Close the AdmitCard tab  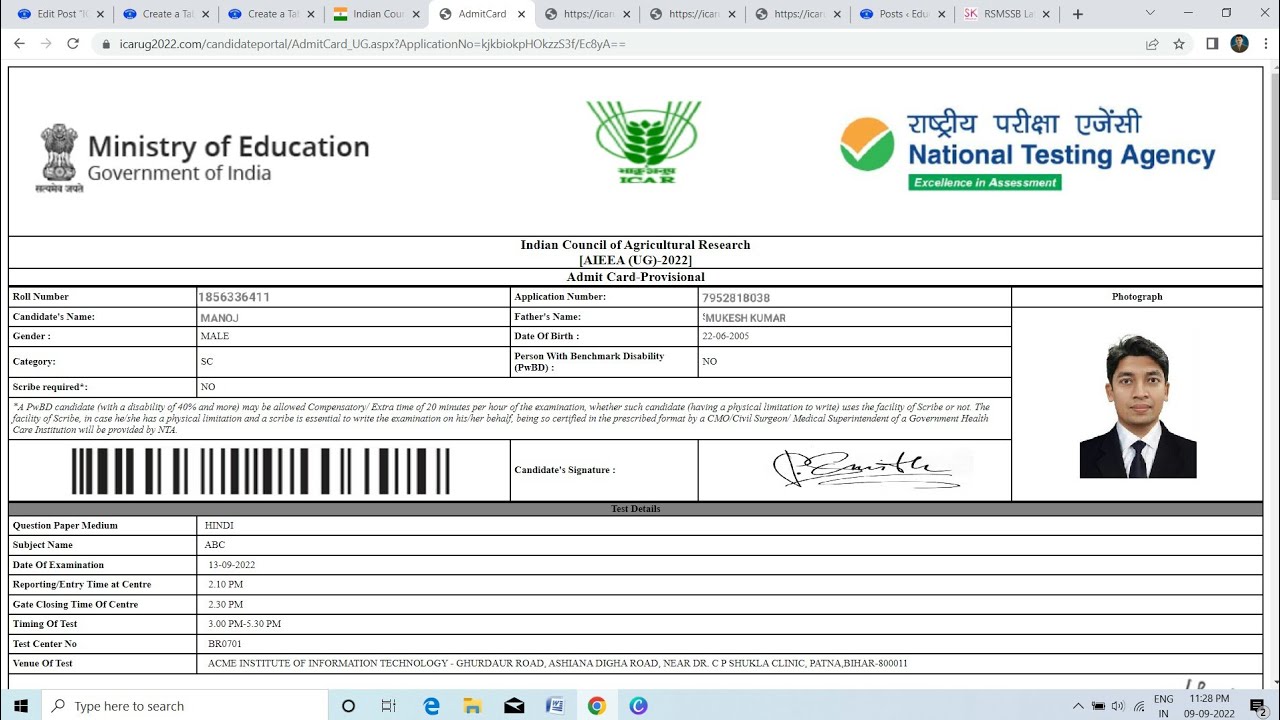521,14
